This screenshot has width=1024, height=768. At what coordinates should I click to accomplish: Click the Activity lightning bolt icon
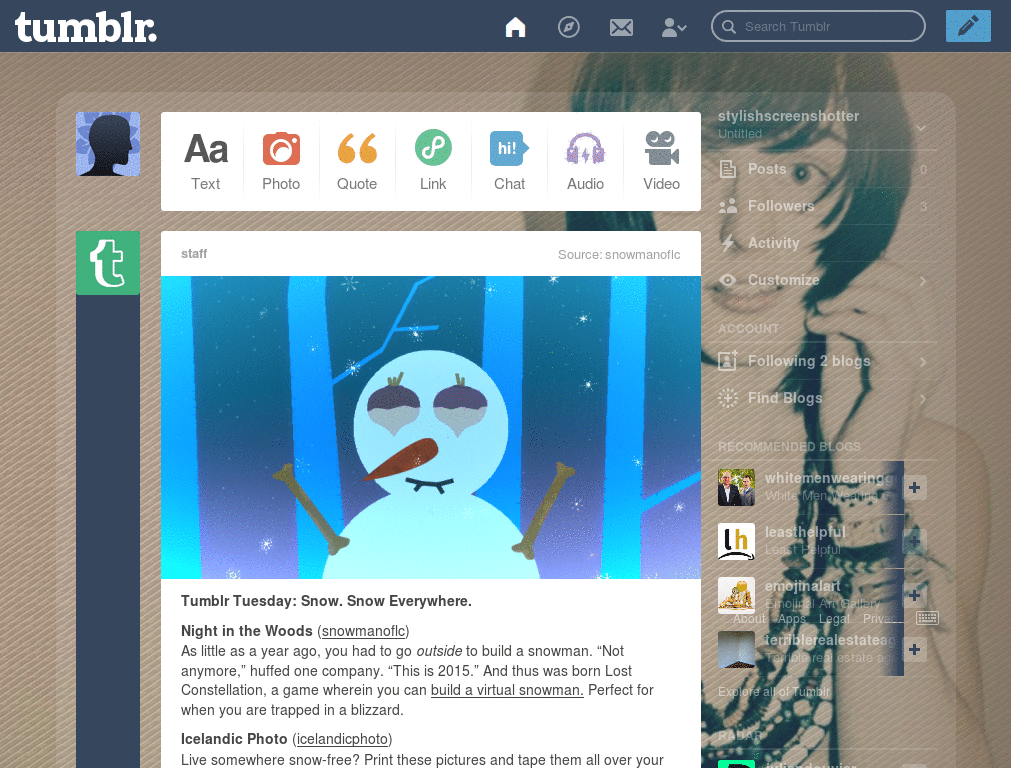[728, 243]
